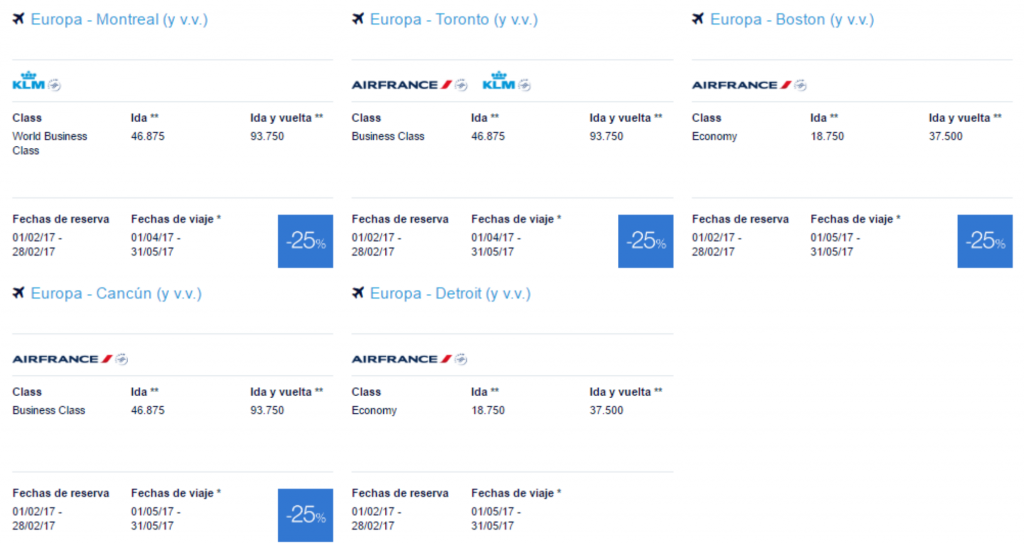Viewport: 1024px width, 544px height.
Task: Open the Europa - Toronto route link
Action: click(x=454, y=20)
